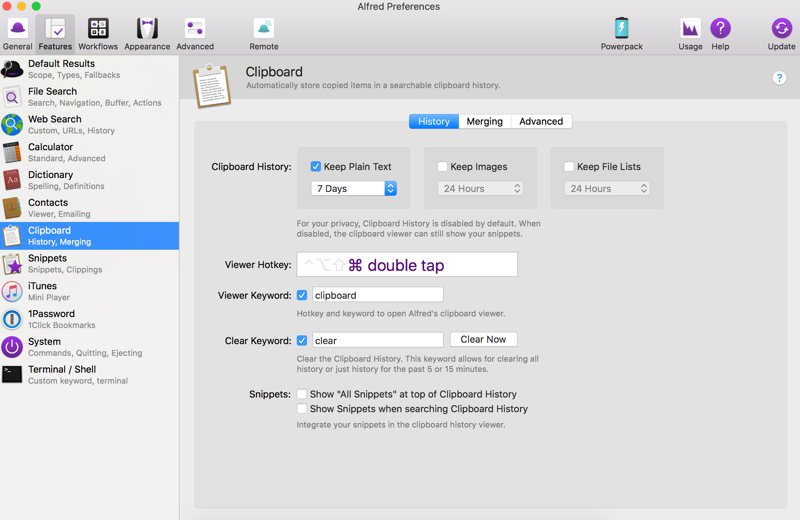Select iTunes Mini Player in the sidebar

click(x=89, y=291)
